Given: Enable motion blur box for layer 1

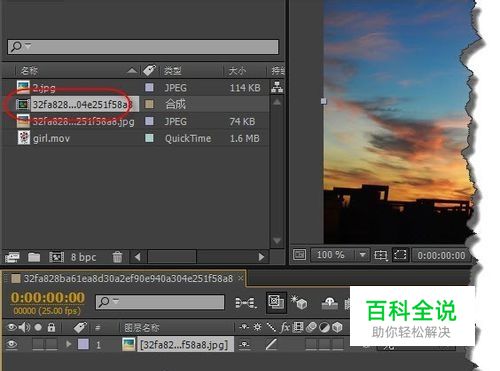Looking at the screenshot, I should coord(311,344).
